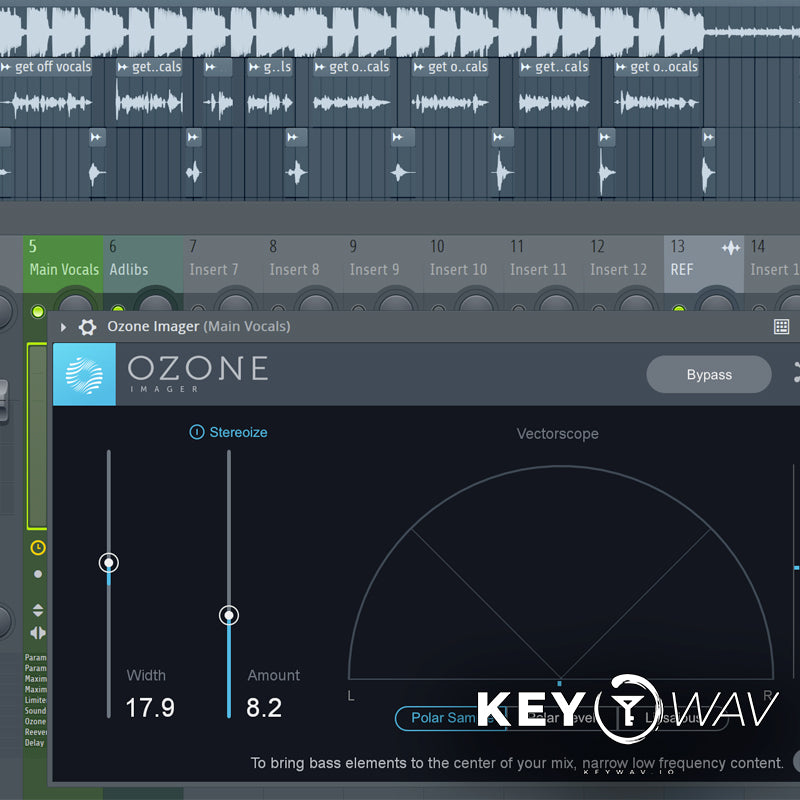
Task: Click the Width slider handle
Action: [109, 563]
